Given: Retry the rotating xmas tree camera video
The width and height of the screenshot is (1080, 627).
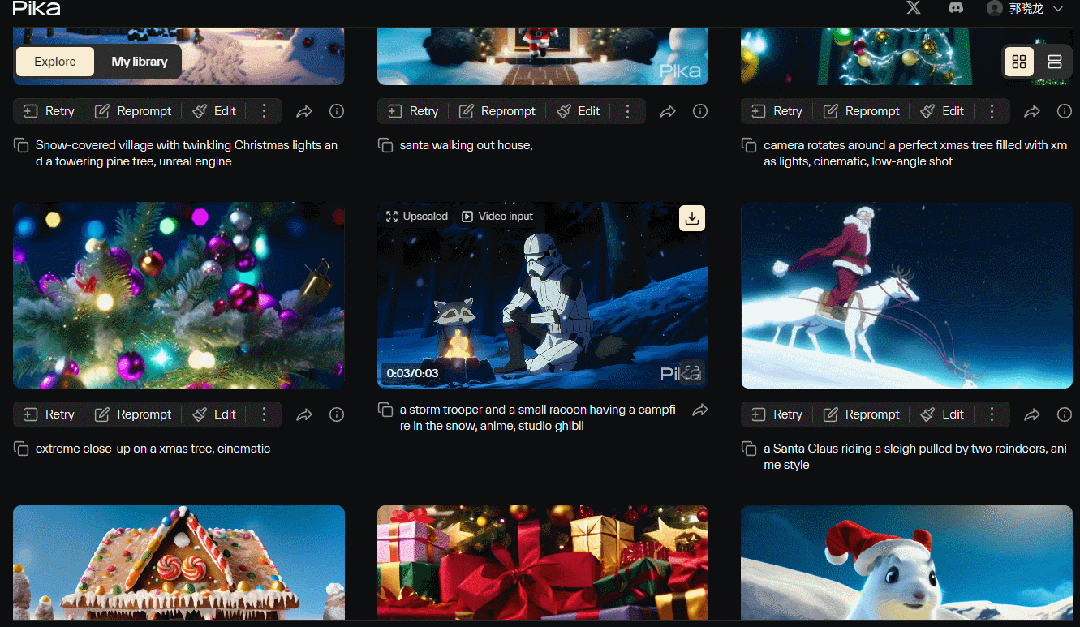Looking at the screenshot, I should coord(777,111).
